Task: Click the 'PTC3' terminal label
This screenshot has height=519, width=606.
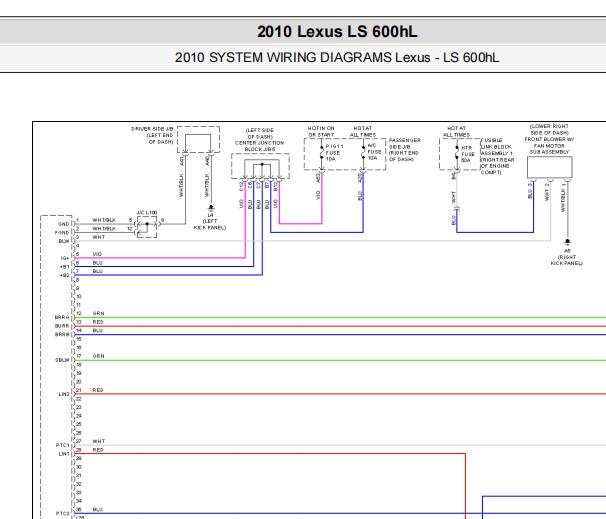Action: [63, 513]
